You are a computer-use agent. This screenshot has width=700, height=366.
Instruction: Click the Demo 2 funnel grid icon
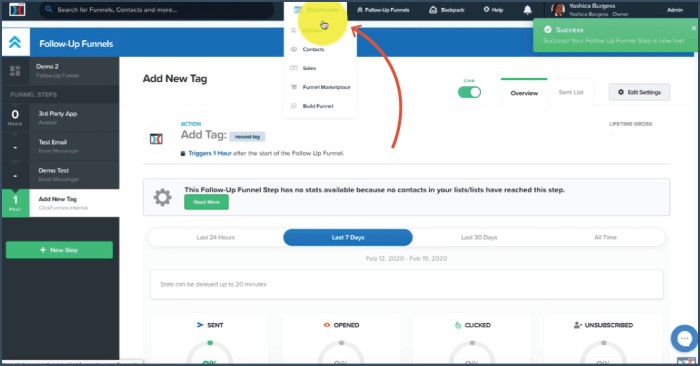tap(15, 71)
